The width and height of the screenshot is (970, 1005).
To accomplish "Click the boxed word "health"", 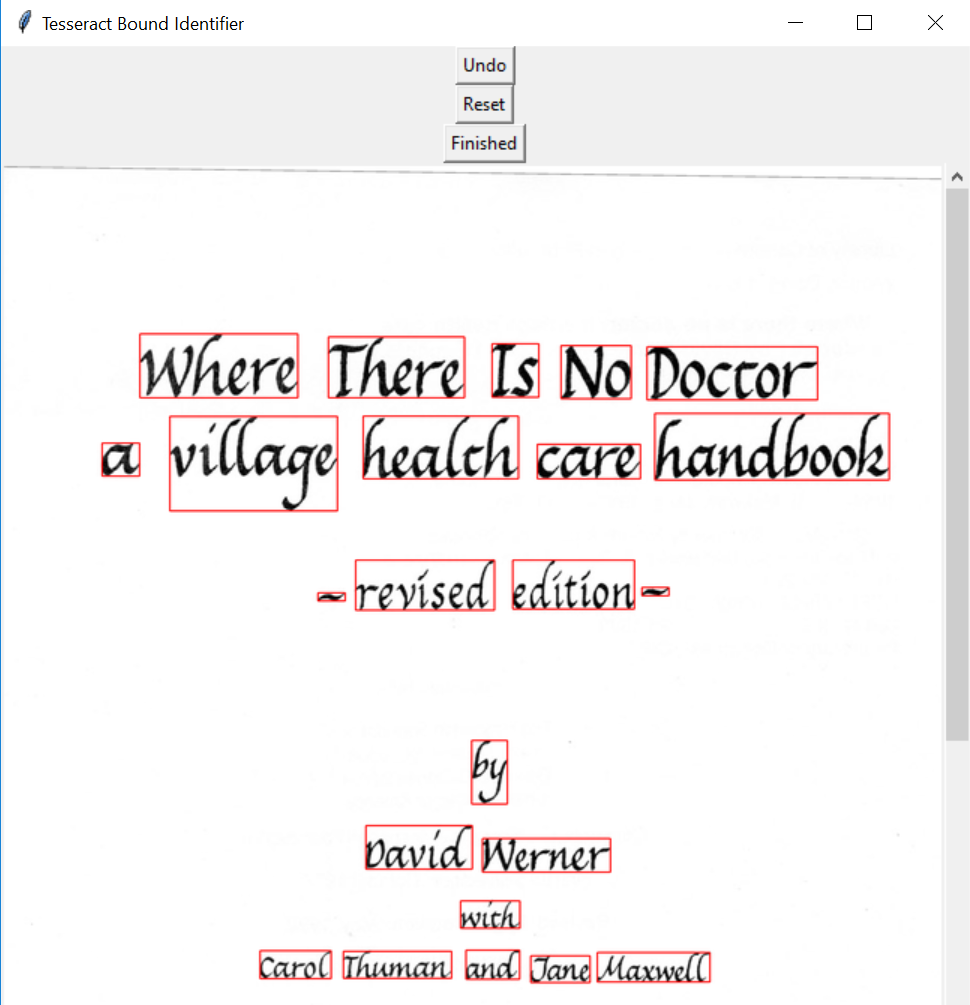I will (x=440, y=447).
